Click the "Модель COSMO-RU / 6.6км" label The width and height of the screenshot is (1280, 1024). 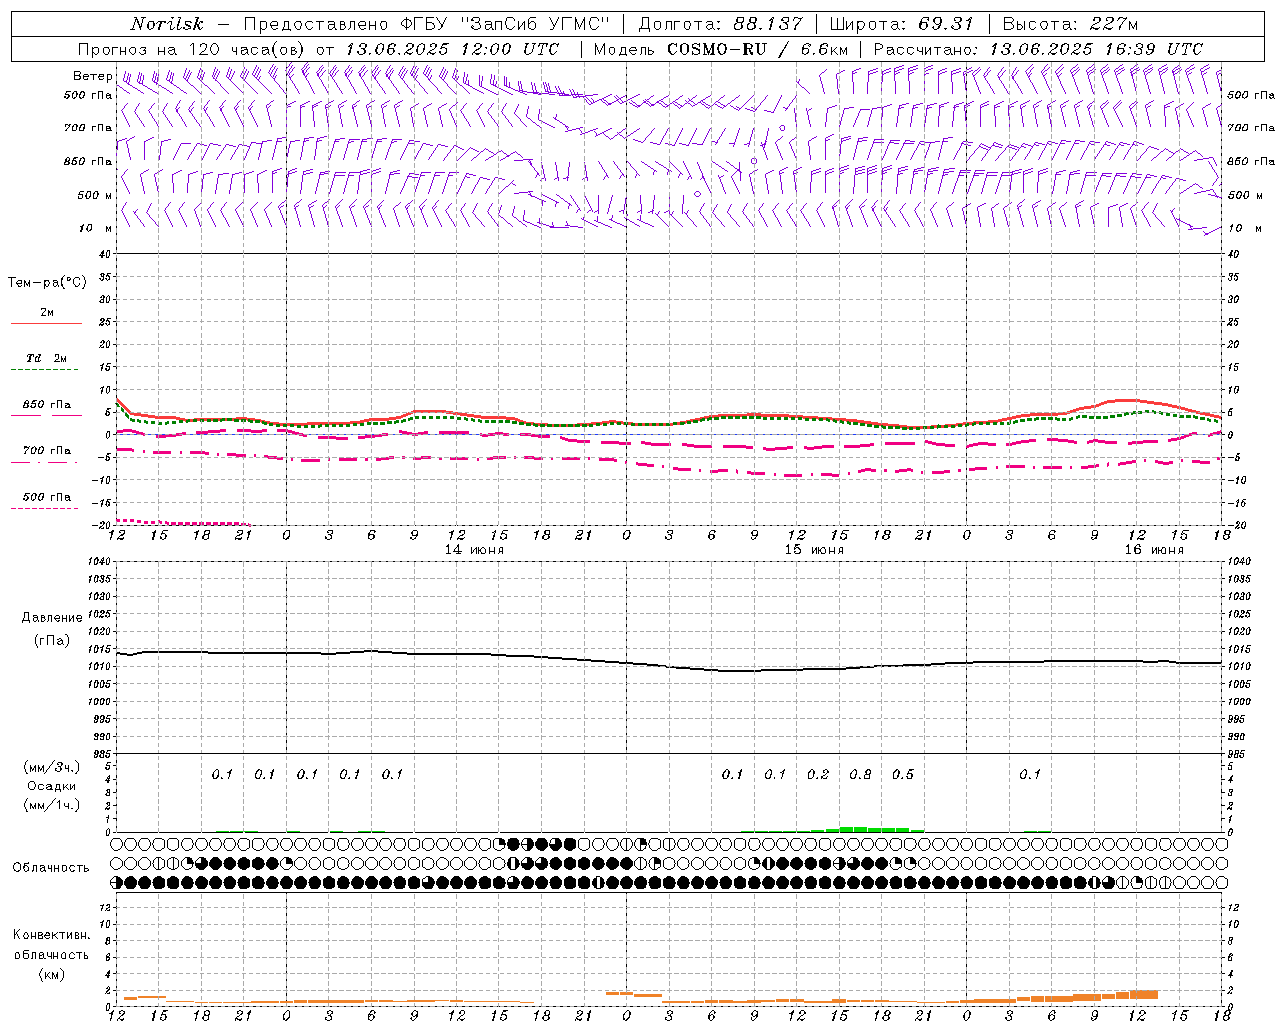pyautogui.click(x=722, y=49)
